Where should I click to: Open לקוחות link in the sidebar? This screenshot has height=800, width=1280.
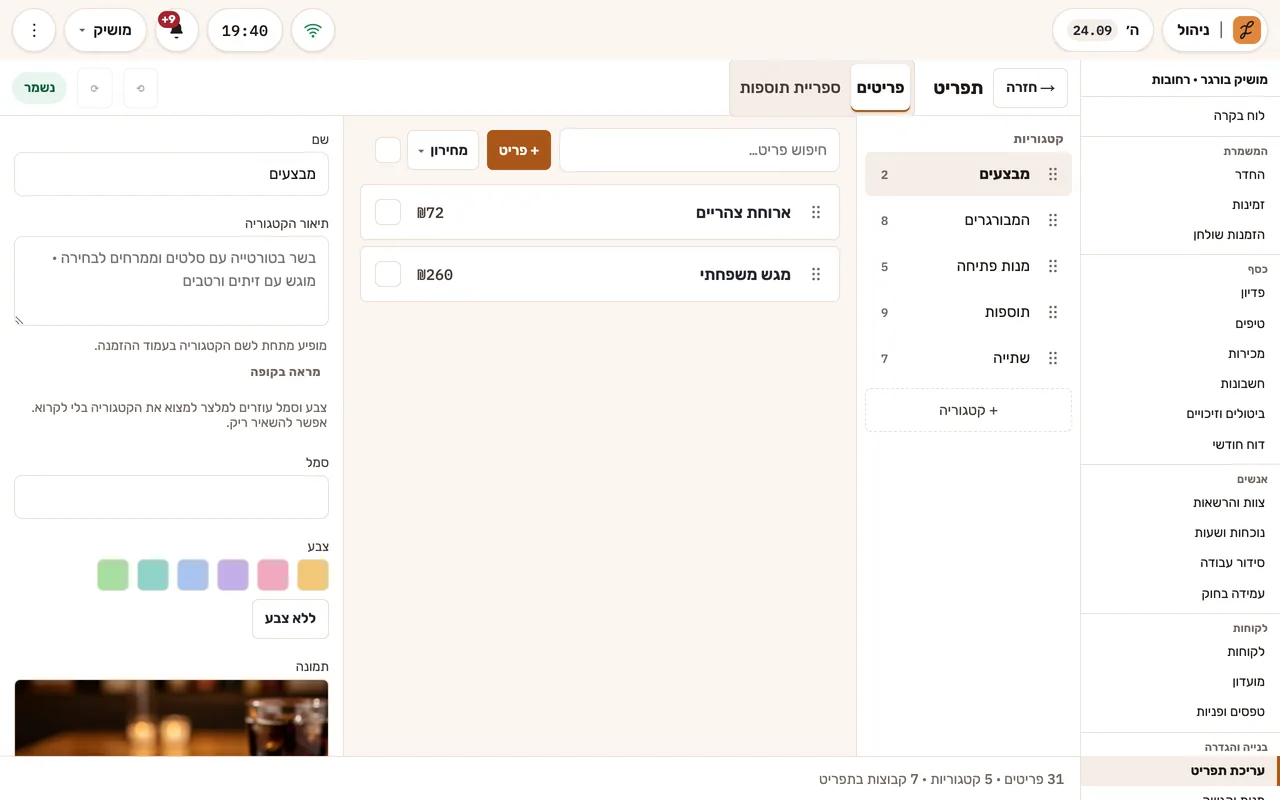1180,652
